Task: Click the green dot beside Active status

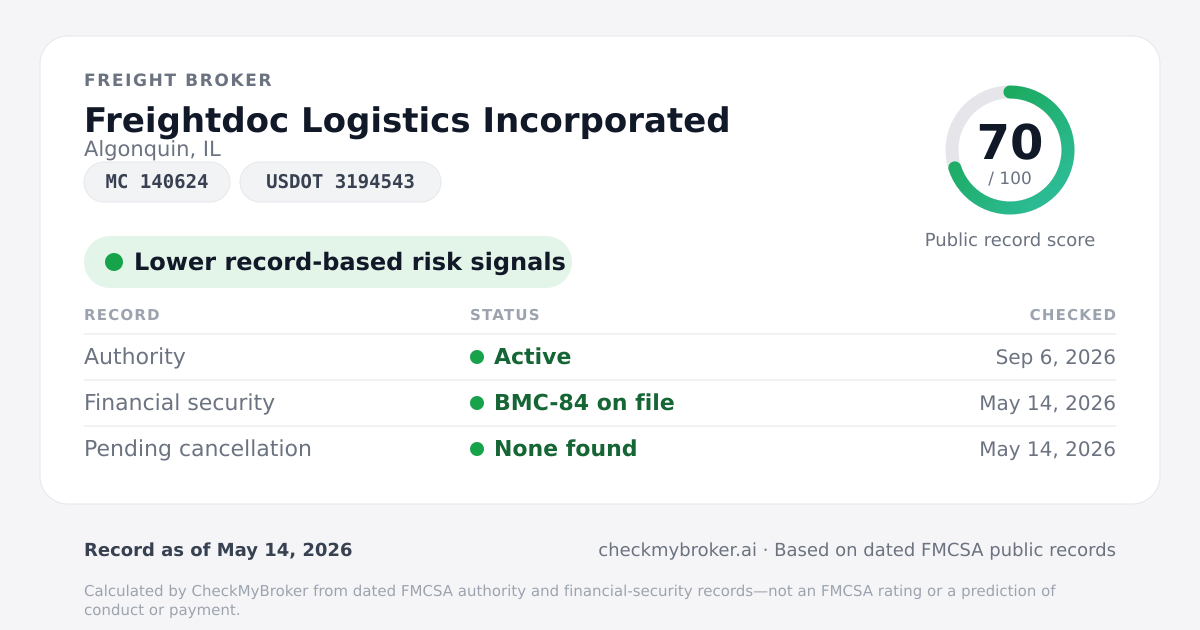Action: [x=477, y=357]
